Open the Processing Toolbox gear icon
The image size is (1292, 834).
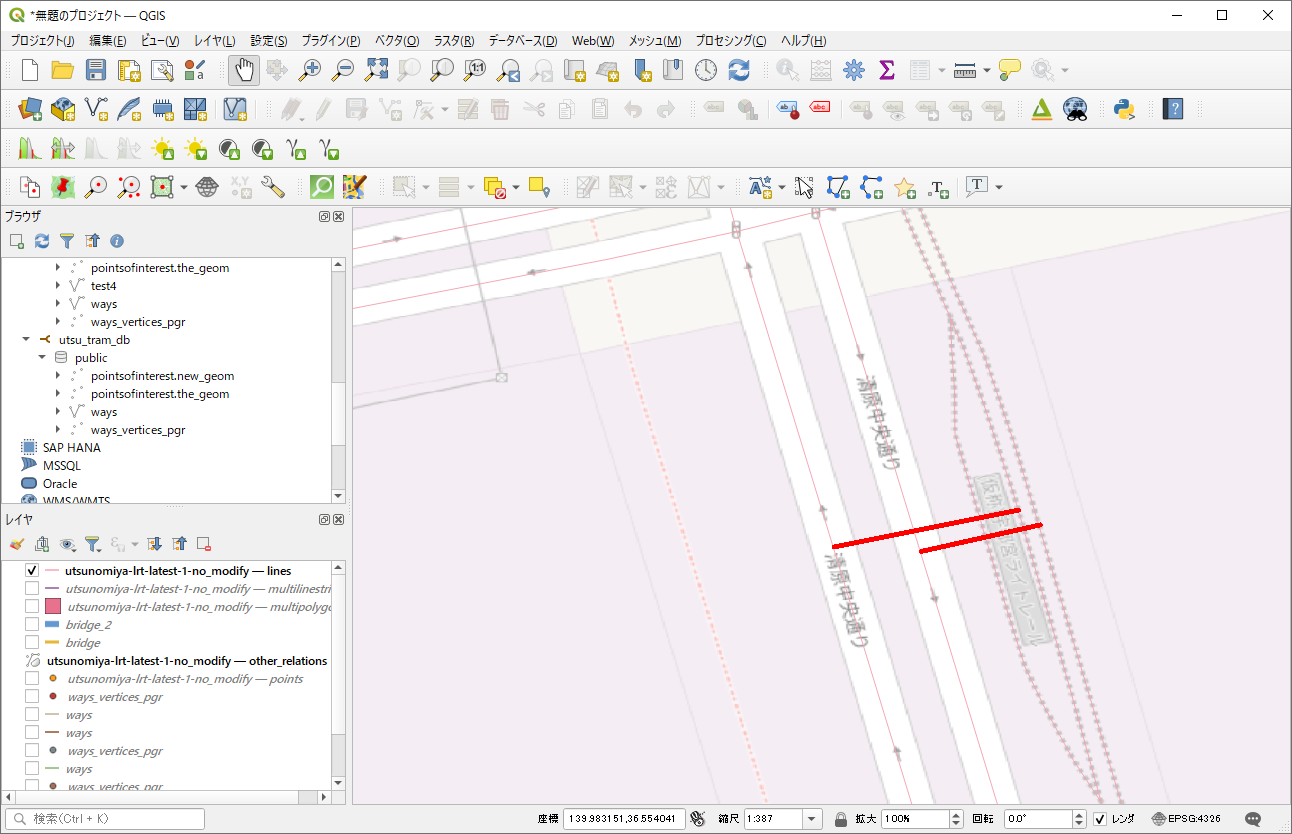click(x=853, y=70)
